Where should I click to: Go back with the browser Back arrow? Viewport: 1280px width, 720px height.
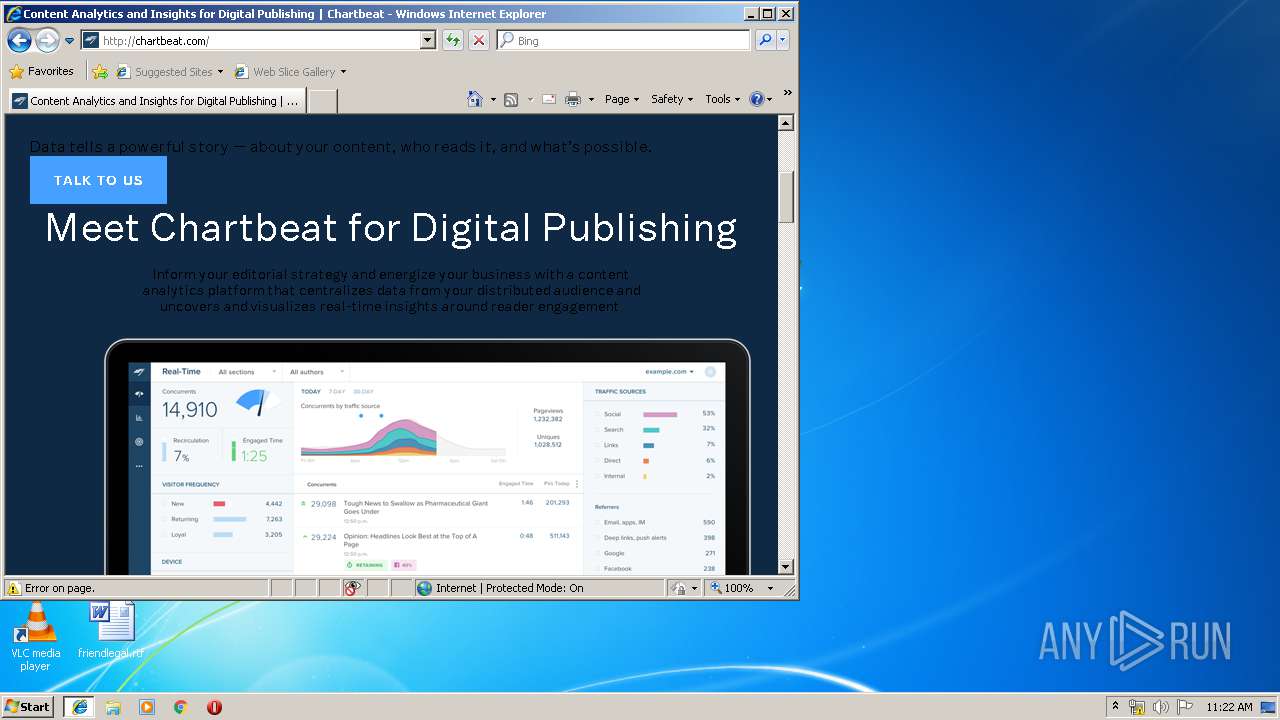pos(19,40)
